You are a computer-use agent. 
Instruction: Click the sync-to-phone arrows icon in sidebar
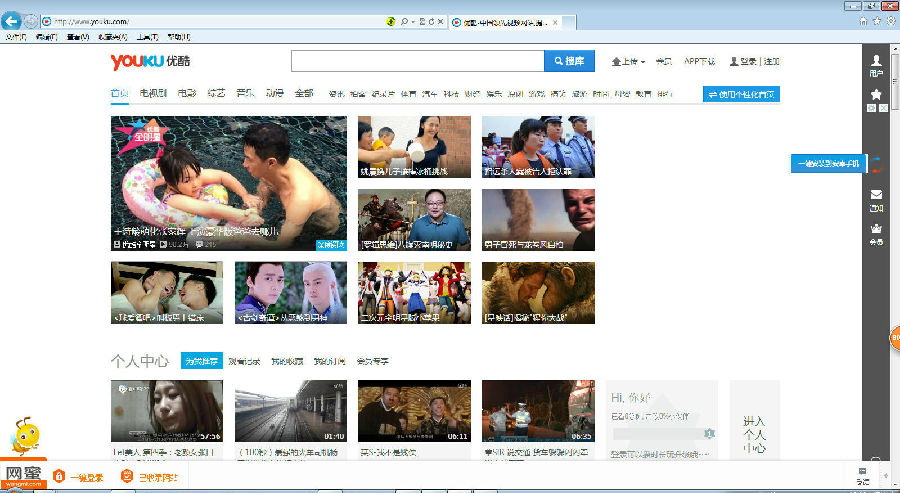click(876, 164)
